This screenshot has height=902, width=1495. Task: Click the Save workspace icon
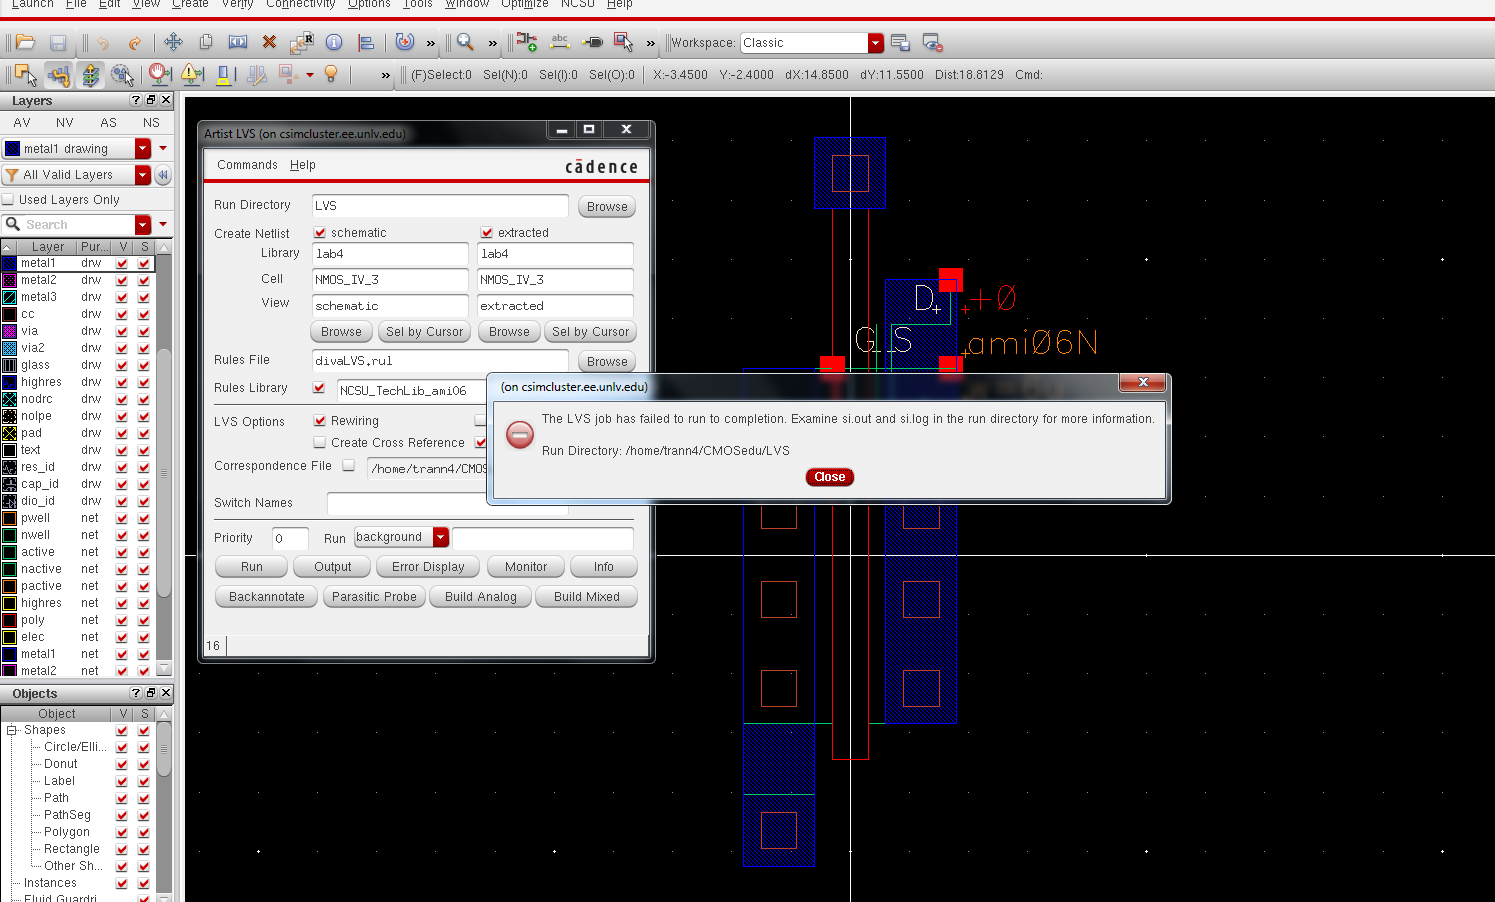click(x=900, y=43)
